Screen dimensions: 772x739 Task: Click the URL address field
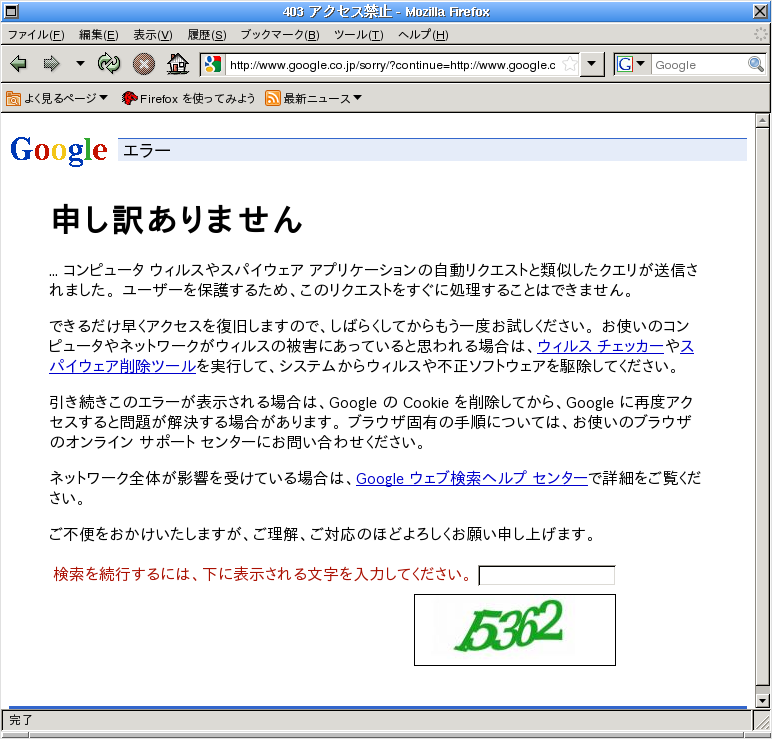(393, 65)
